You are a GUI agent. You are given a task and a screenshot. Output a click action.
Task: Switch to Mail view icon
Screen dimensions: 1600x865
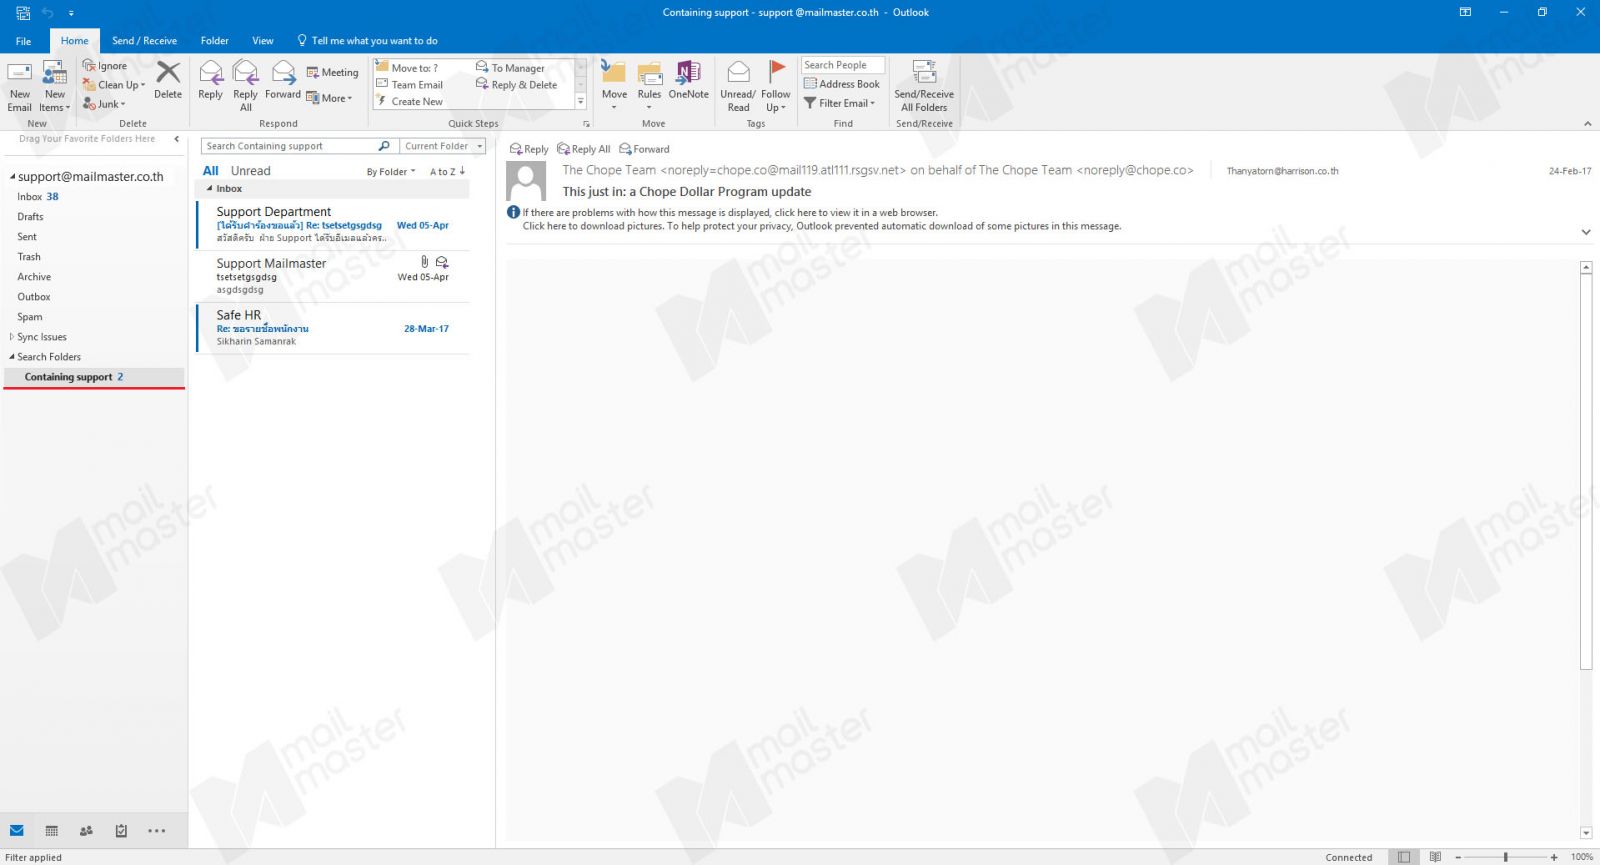[x=17, y=831]
